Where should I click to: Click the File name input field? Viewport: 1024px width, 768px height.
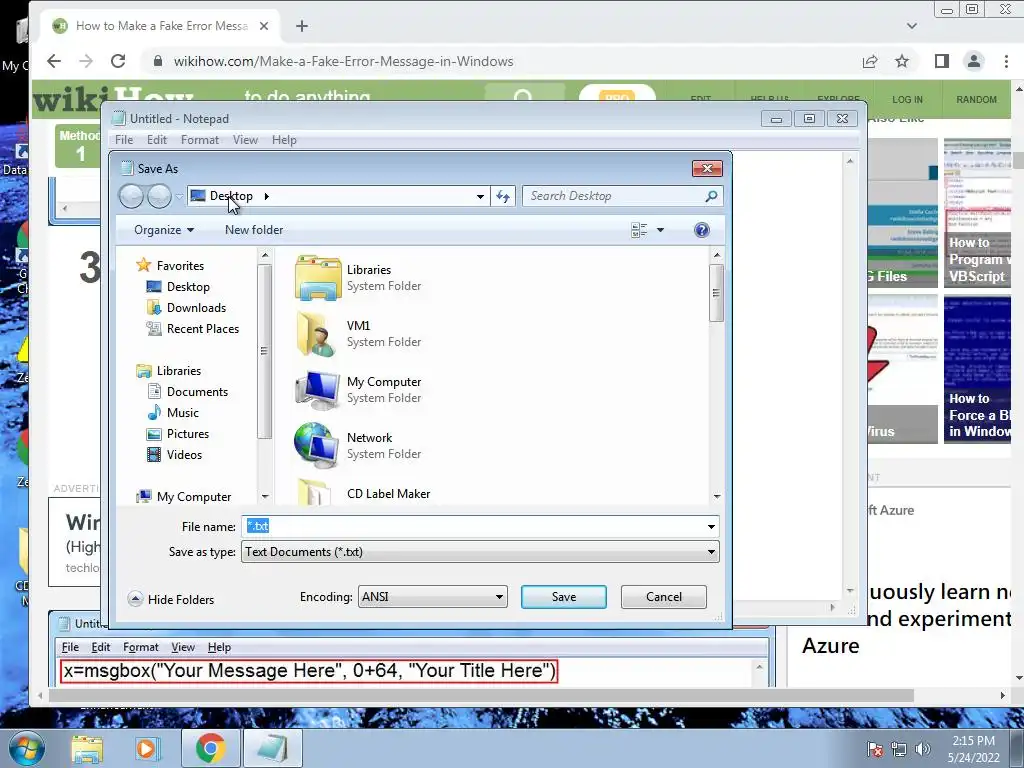(480, 527)
